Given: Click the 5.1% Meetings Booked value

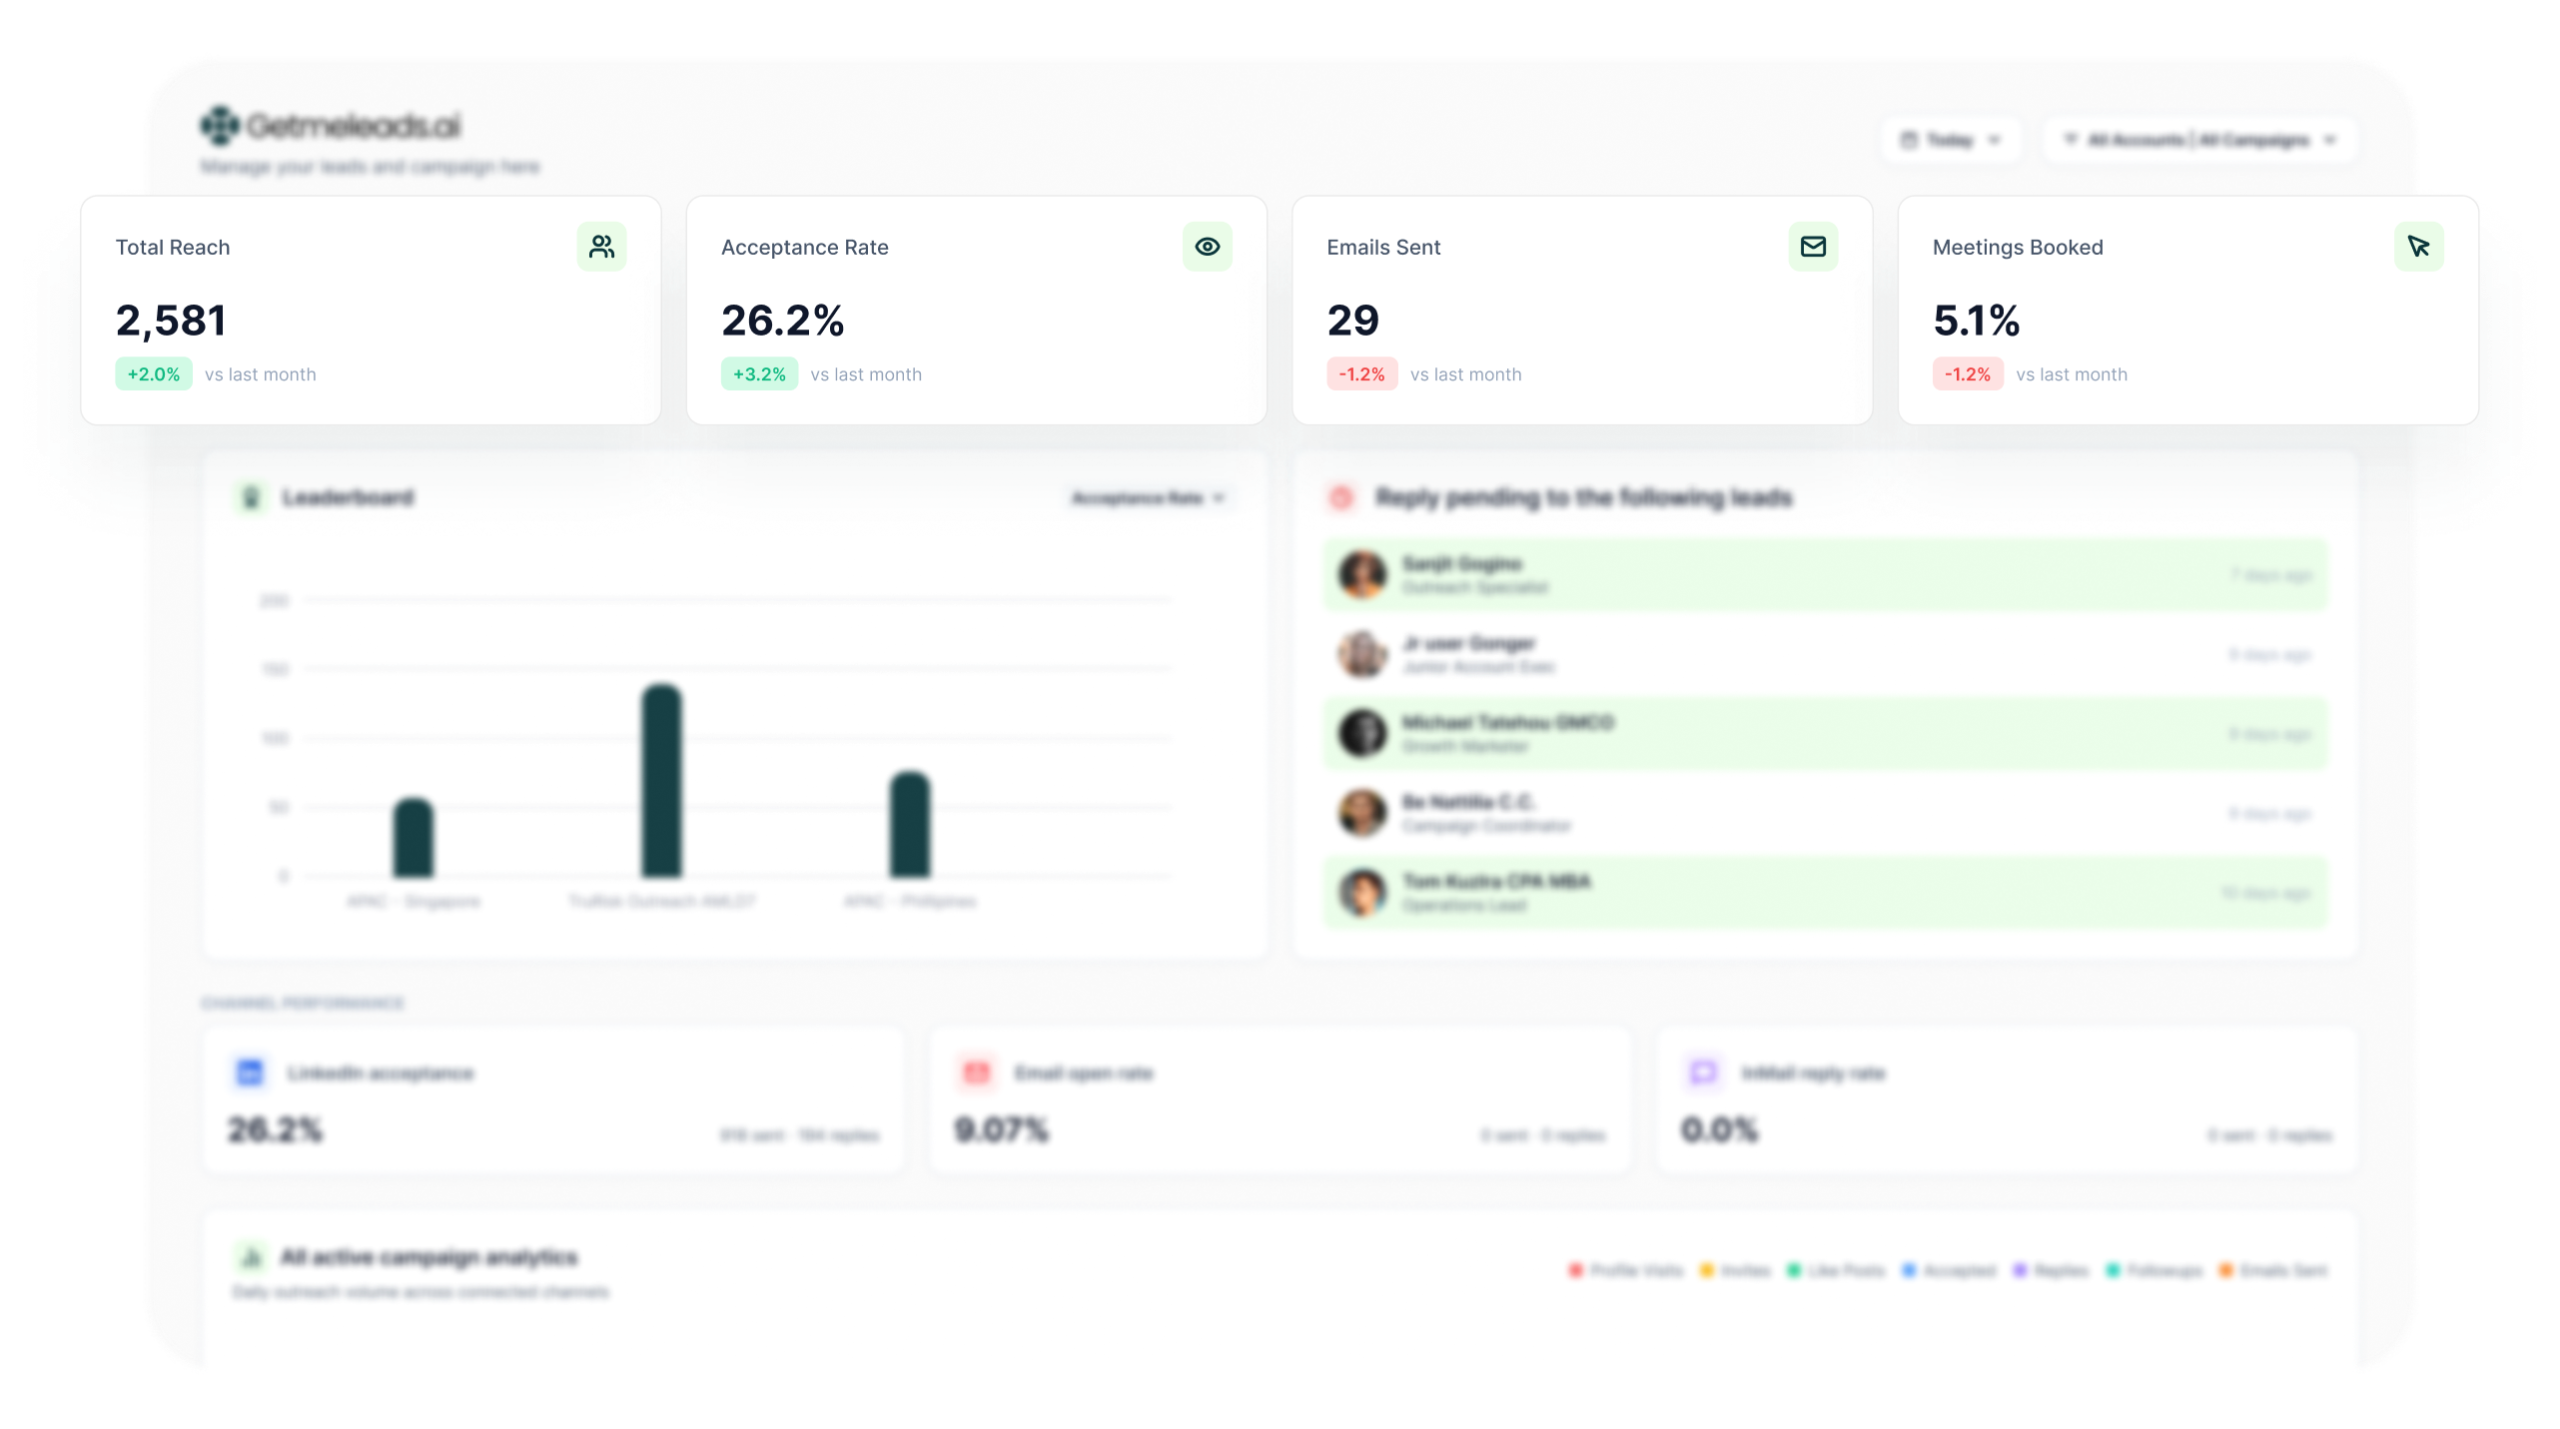Looking at the screenshot, I should coord(1976,320).
